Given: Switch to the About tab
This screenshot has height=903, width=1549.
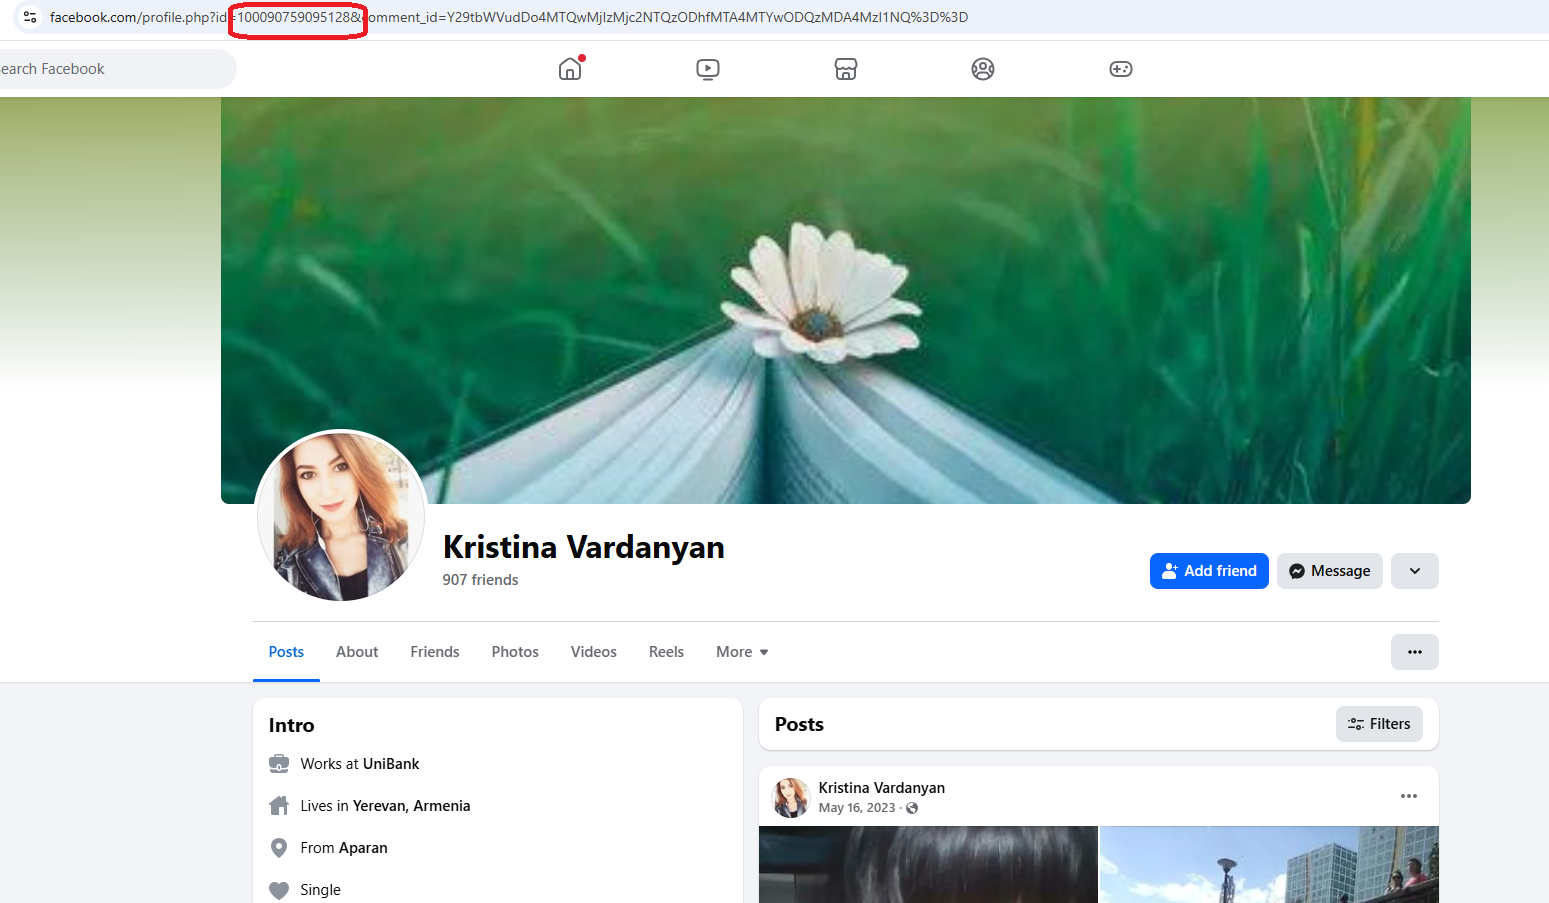Looking at the screenshot, I should 357,652.
